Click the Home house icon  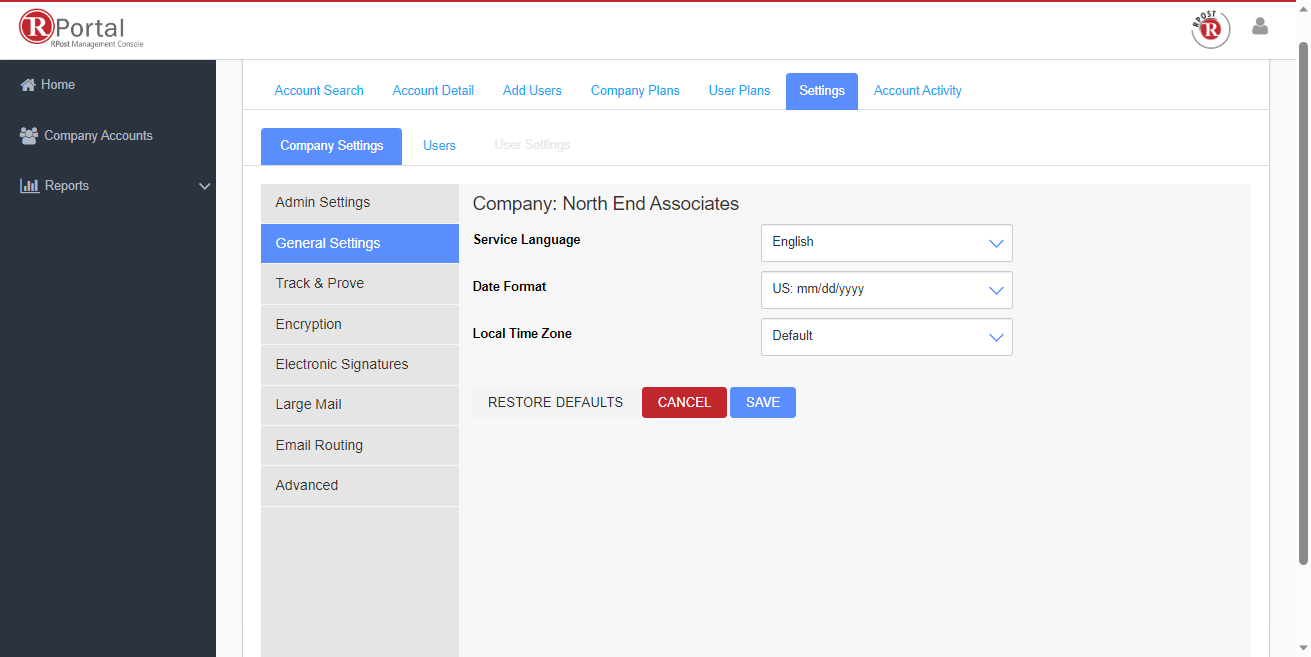(28, 85)
